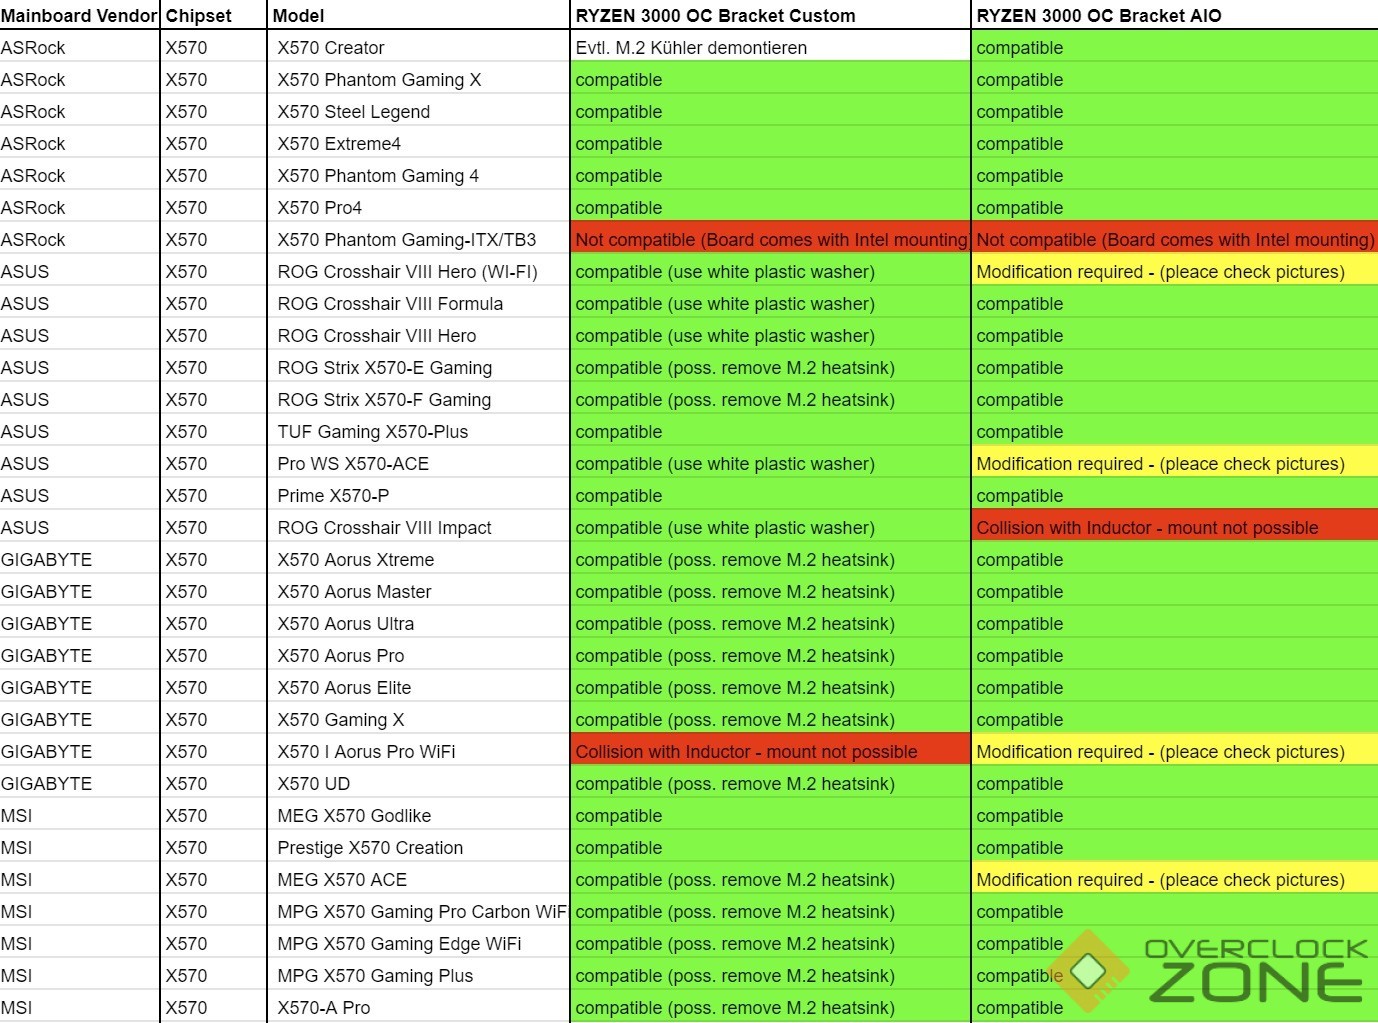Click the AIO 'compatible' cell for Prime X570-P
Image resolution: width=1378 pixels, height=1023 pixels.
tap(1174, 495)
